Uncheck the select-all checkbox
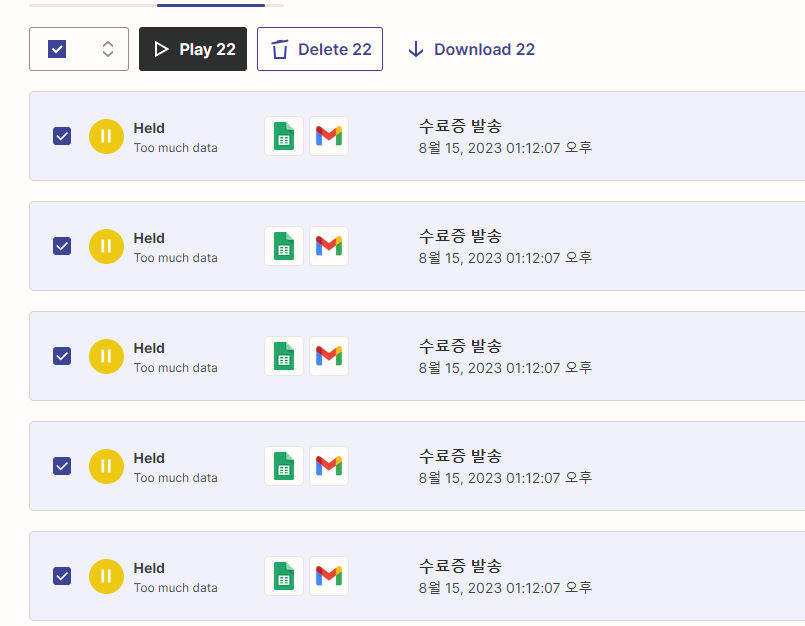This screenshot has width=805, height=626. pos(57,48)
